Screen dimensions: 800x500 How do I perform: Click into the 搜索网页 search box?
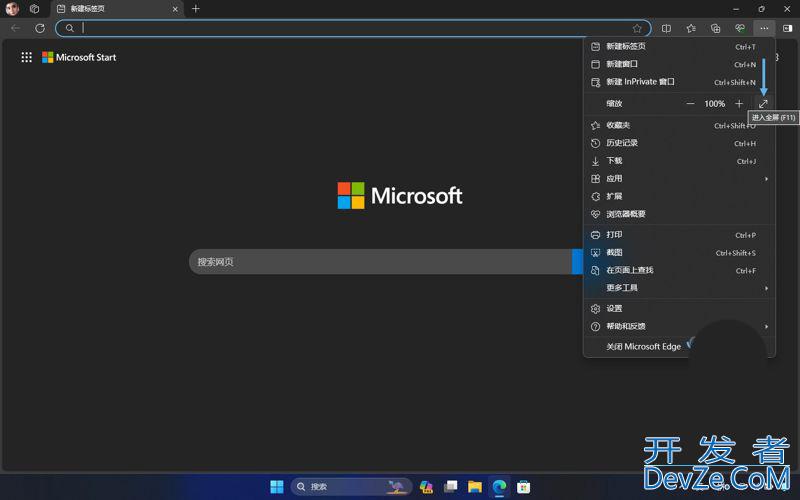380,262
